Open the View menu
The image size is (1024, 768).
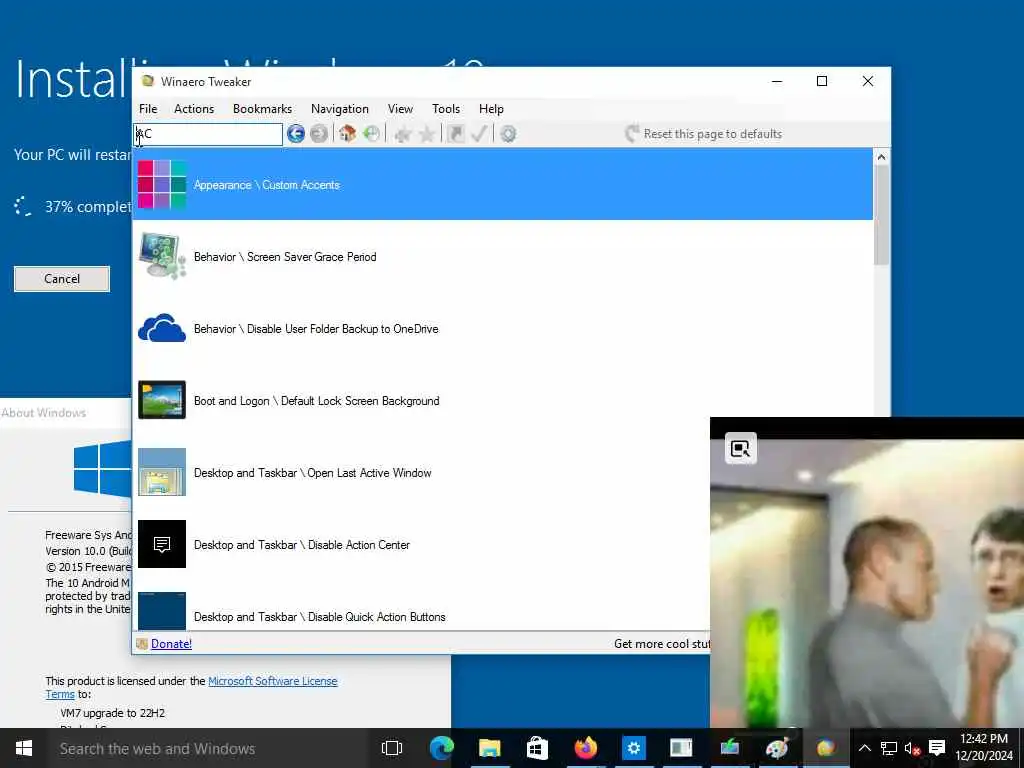tap(400, 109)
